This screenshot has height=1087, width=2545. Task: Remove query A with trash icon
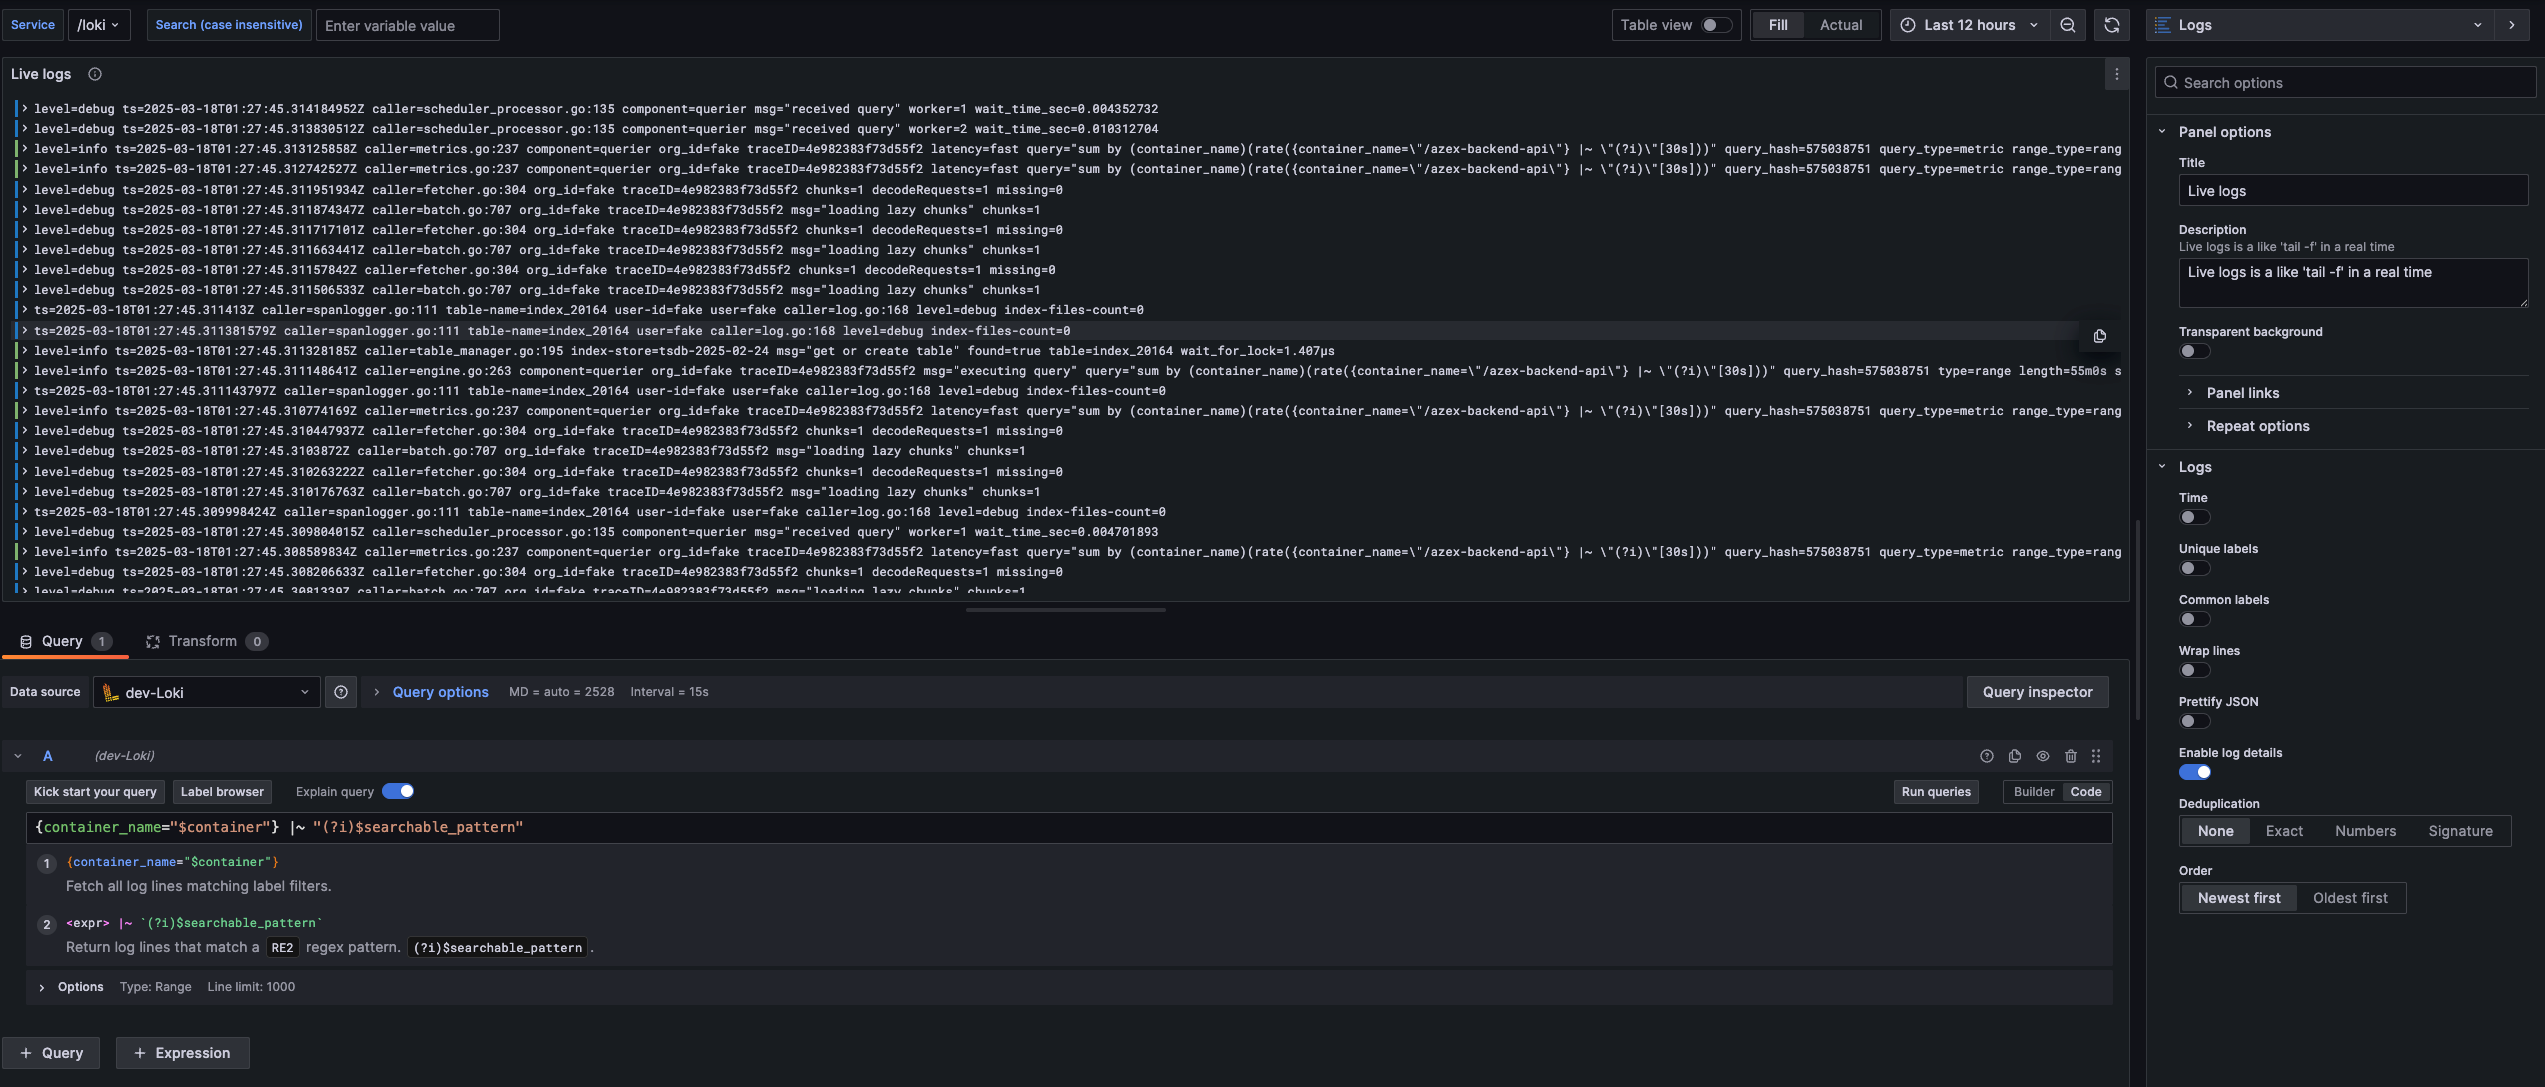coord(2071,756)
